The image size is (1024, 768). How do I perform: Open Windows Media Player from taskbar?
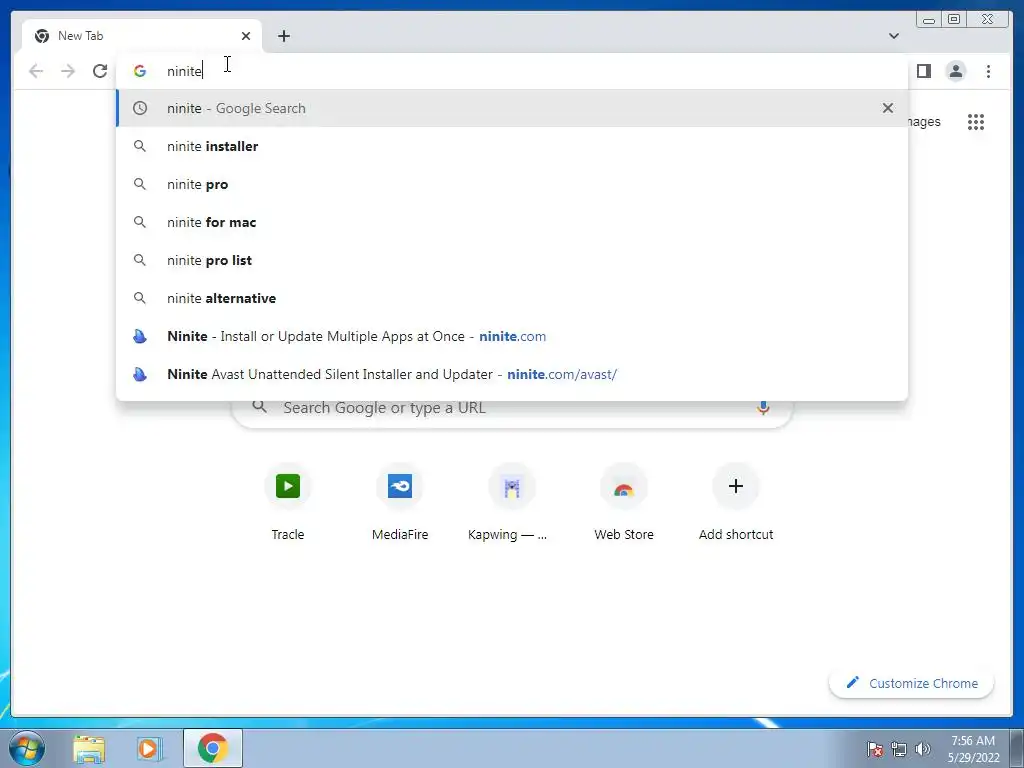tap(149, 748)
